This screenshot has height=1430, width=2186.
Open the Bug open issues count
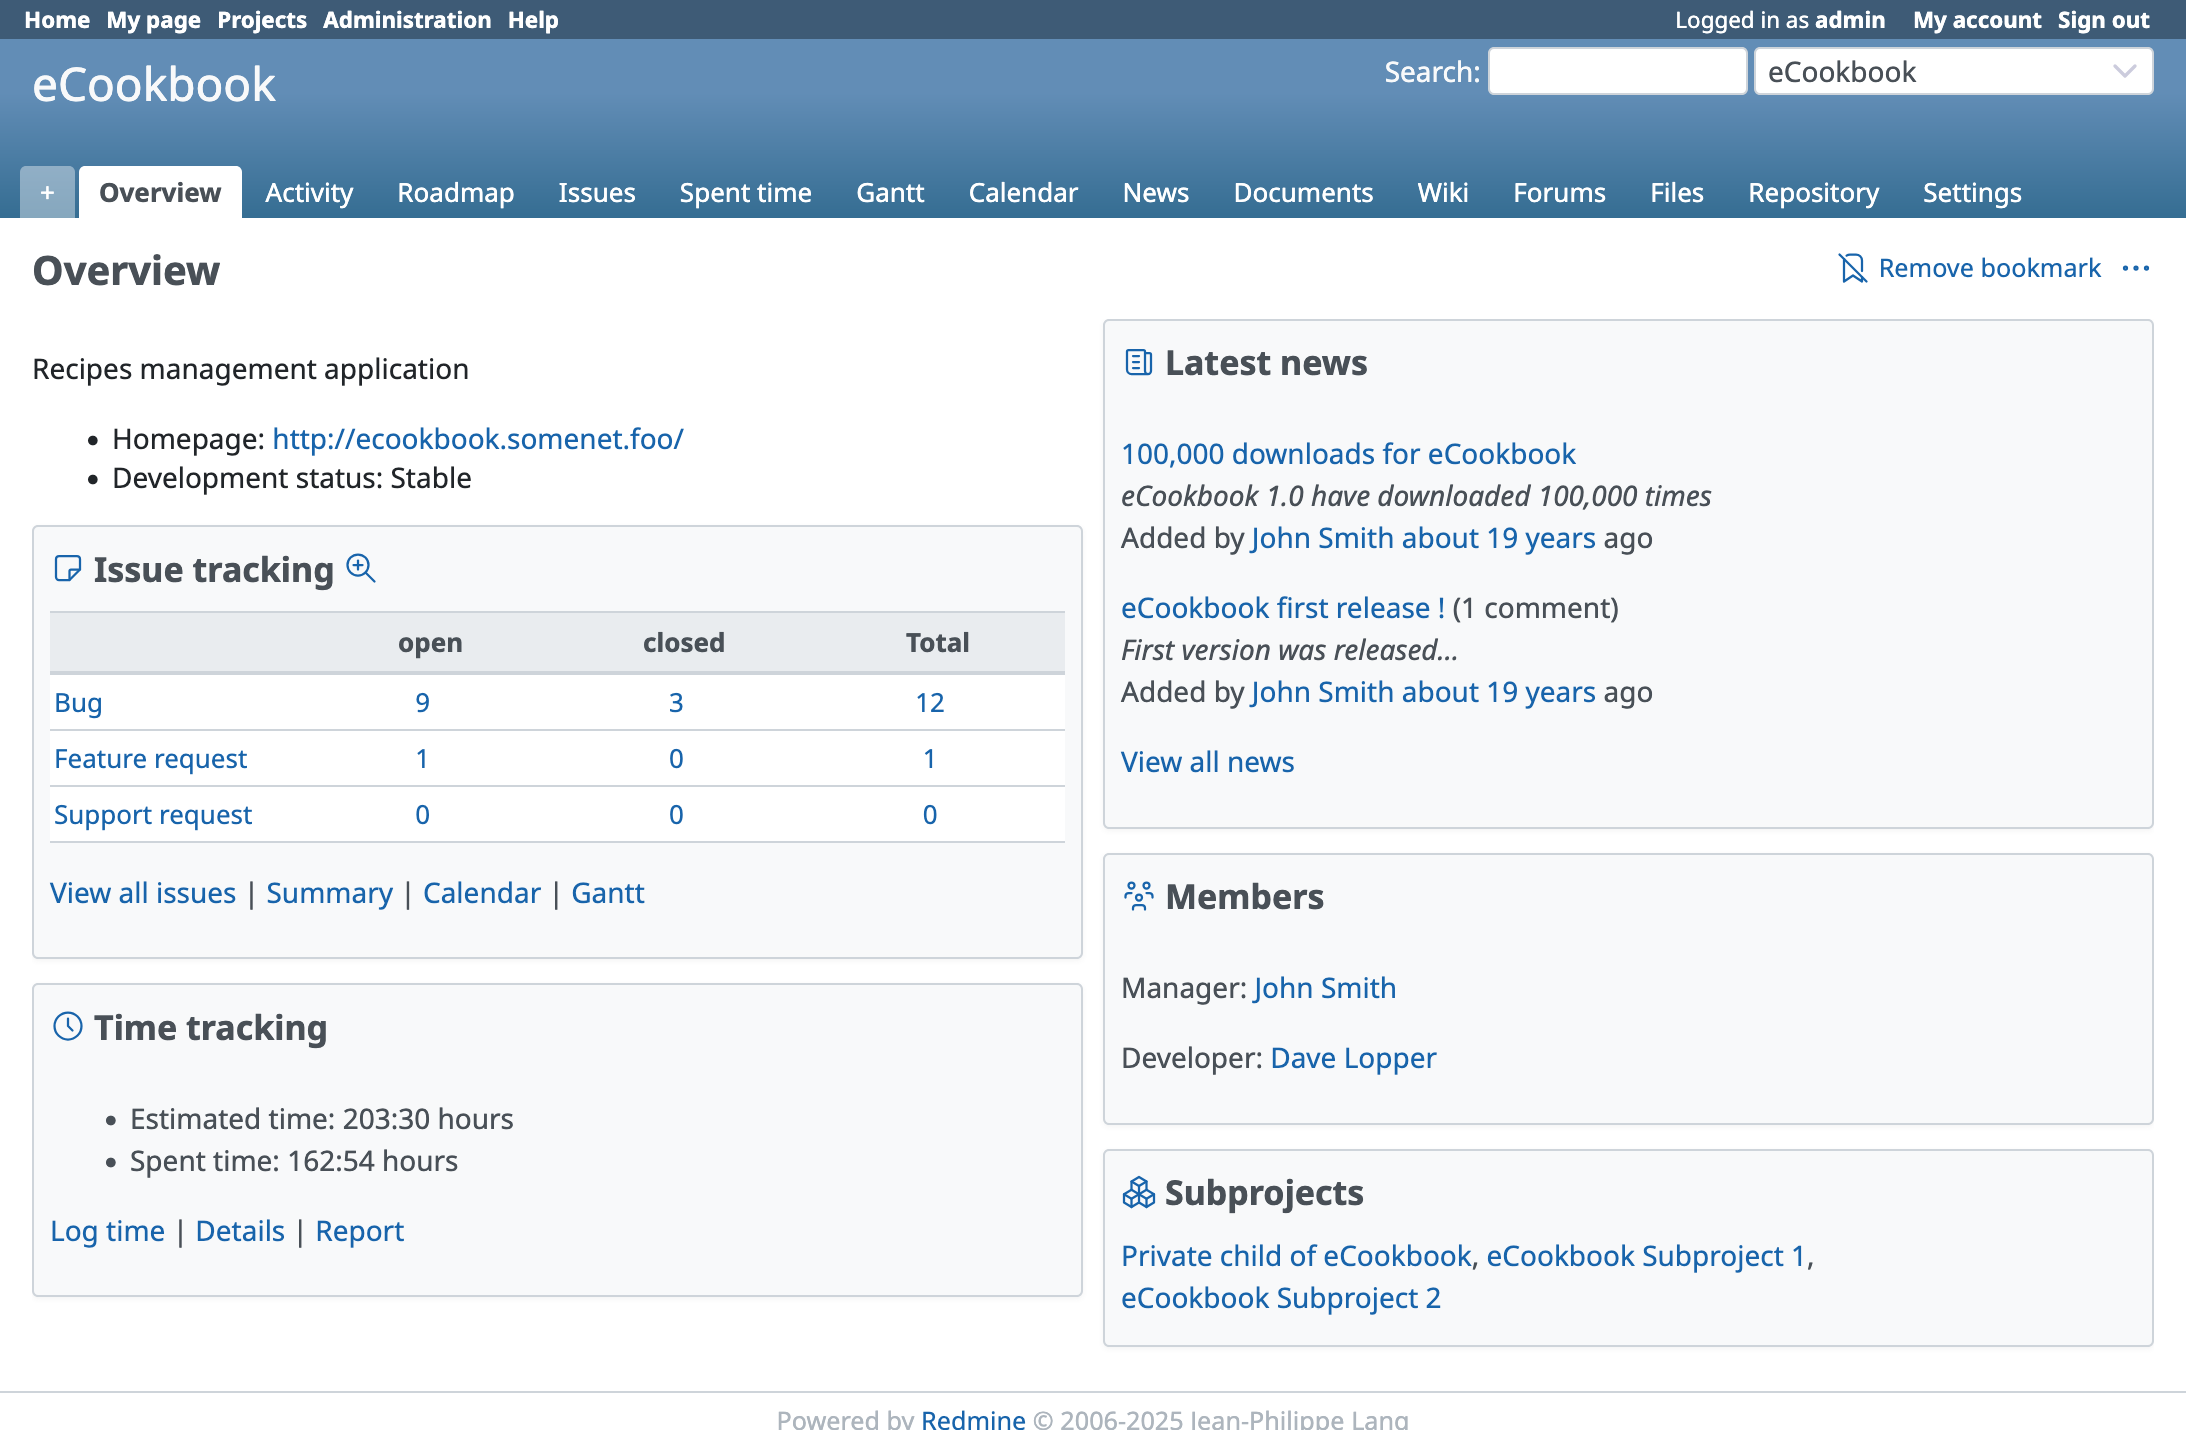(x=422, y=702)
